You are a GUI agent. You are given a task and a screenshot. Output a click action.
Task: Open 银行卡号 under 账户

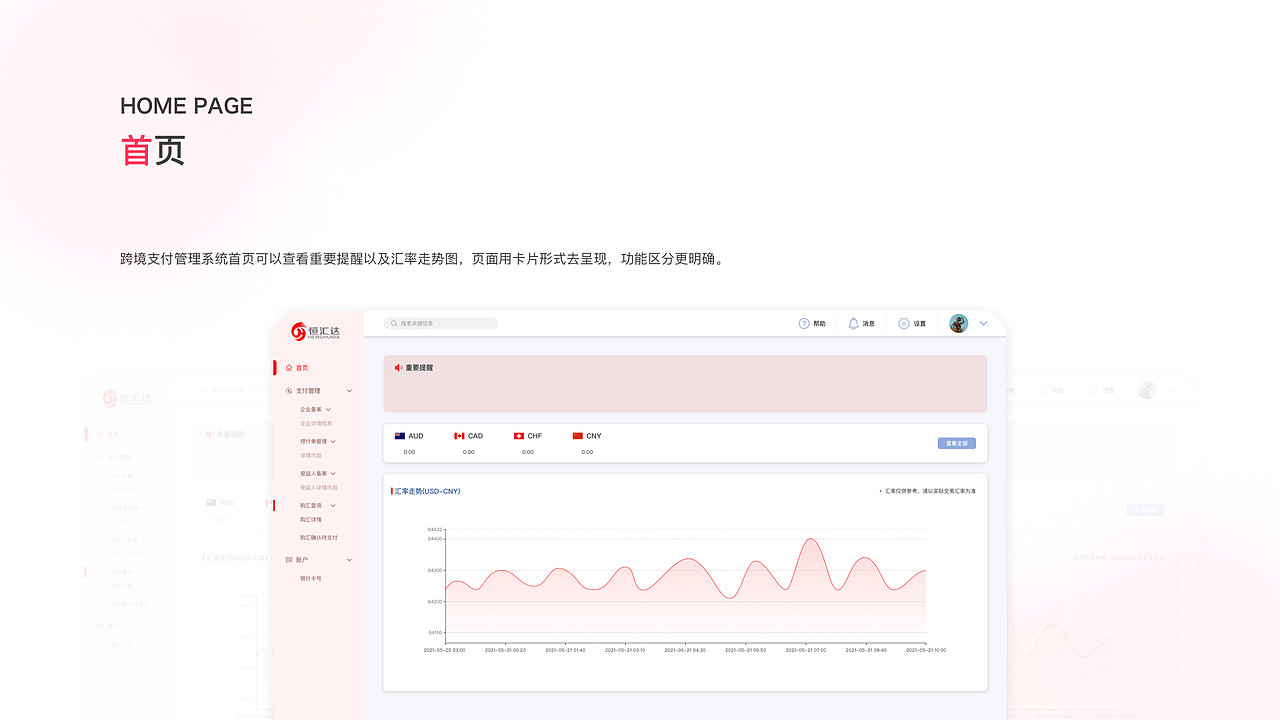[311, 578]
